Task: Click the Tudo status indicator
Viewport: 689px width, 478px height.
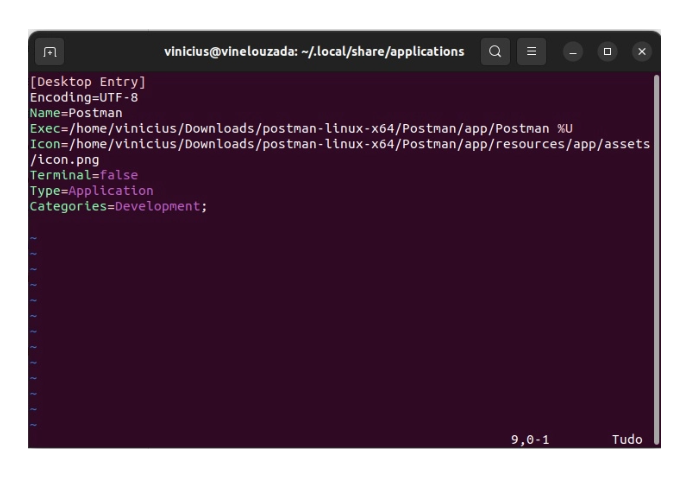Action: [627, 439]
